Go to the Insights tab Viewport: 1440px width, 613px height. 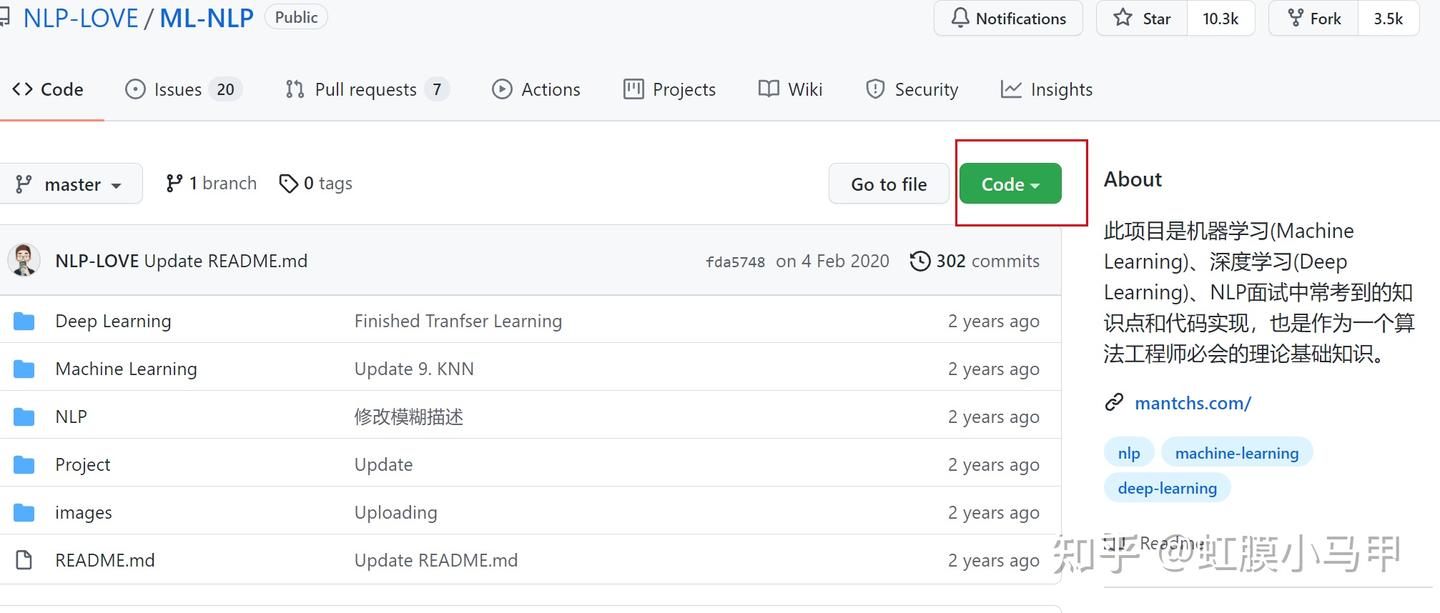[1046, 89]
